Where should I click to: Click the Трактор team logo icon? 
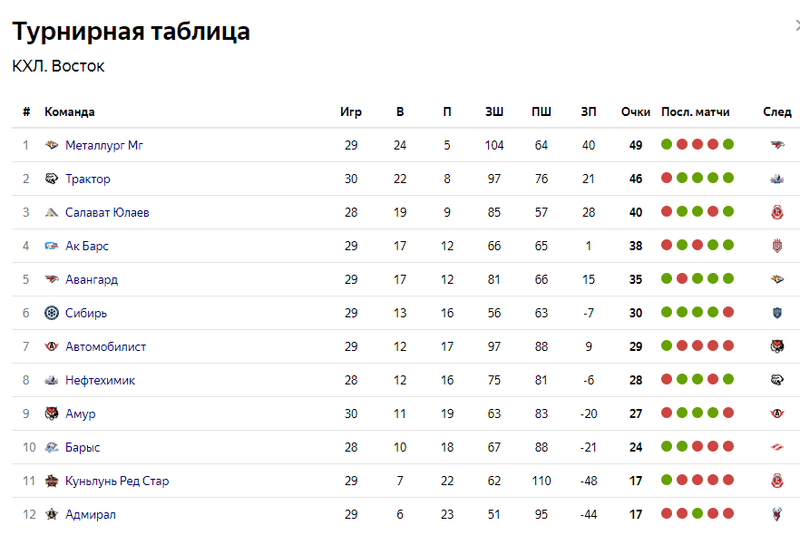[x=52, y=179]
